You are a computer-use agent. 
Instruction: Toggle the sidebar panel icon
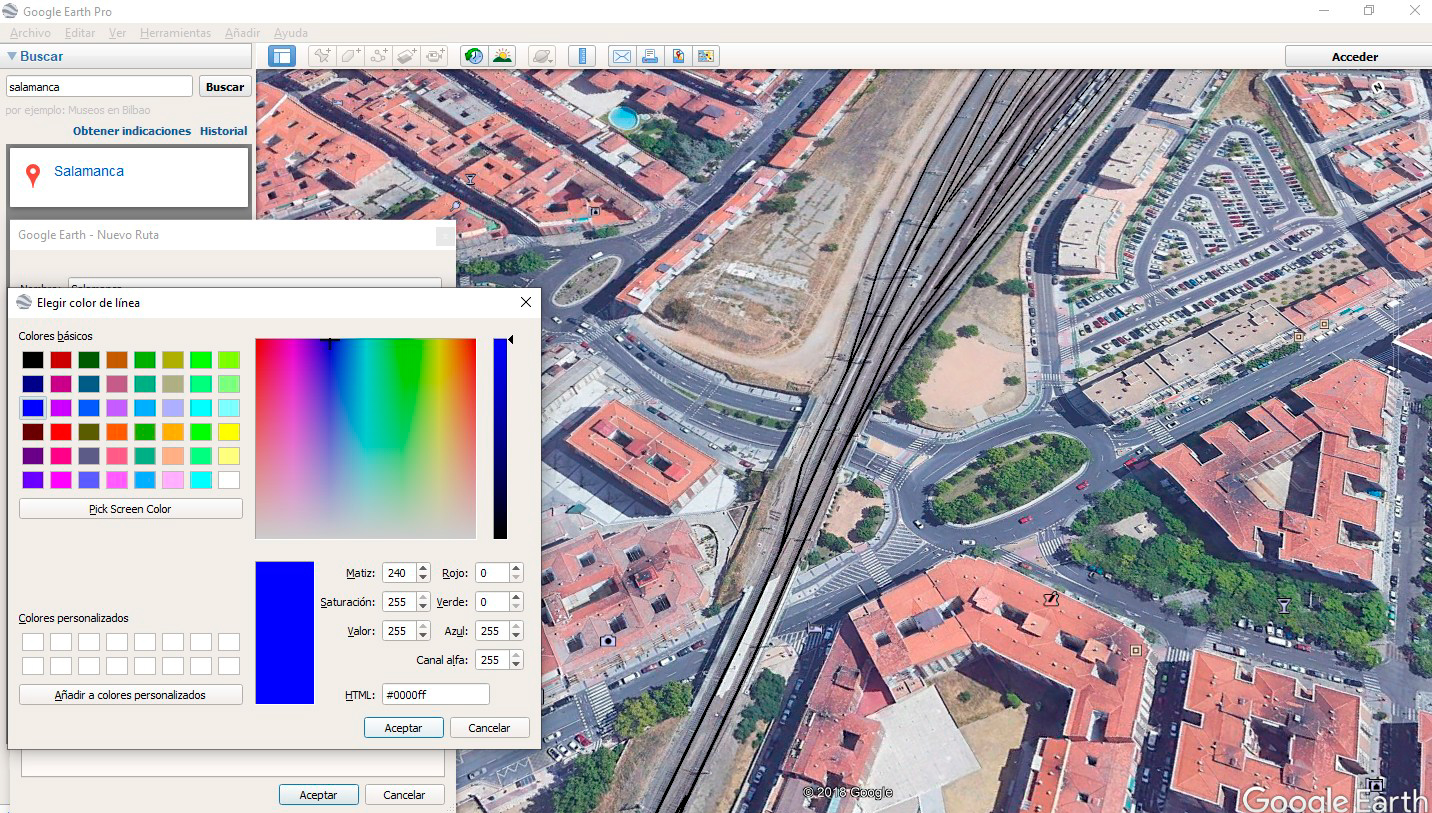click(x=282, y=57)
